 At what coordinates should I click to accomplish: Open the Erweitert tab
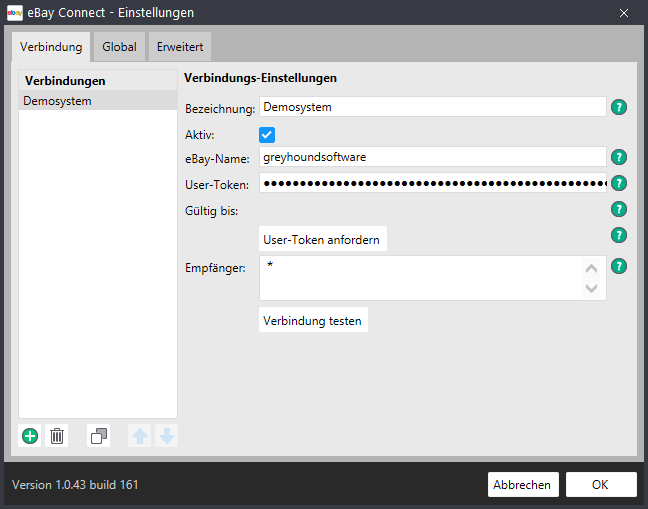point(180,47)
